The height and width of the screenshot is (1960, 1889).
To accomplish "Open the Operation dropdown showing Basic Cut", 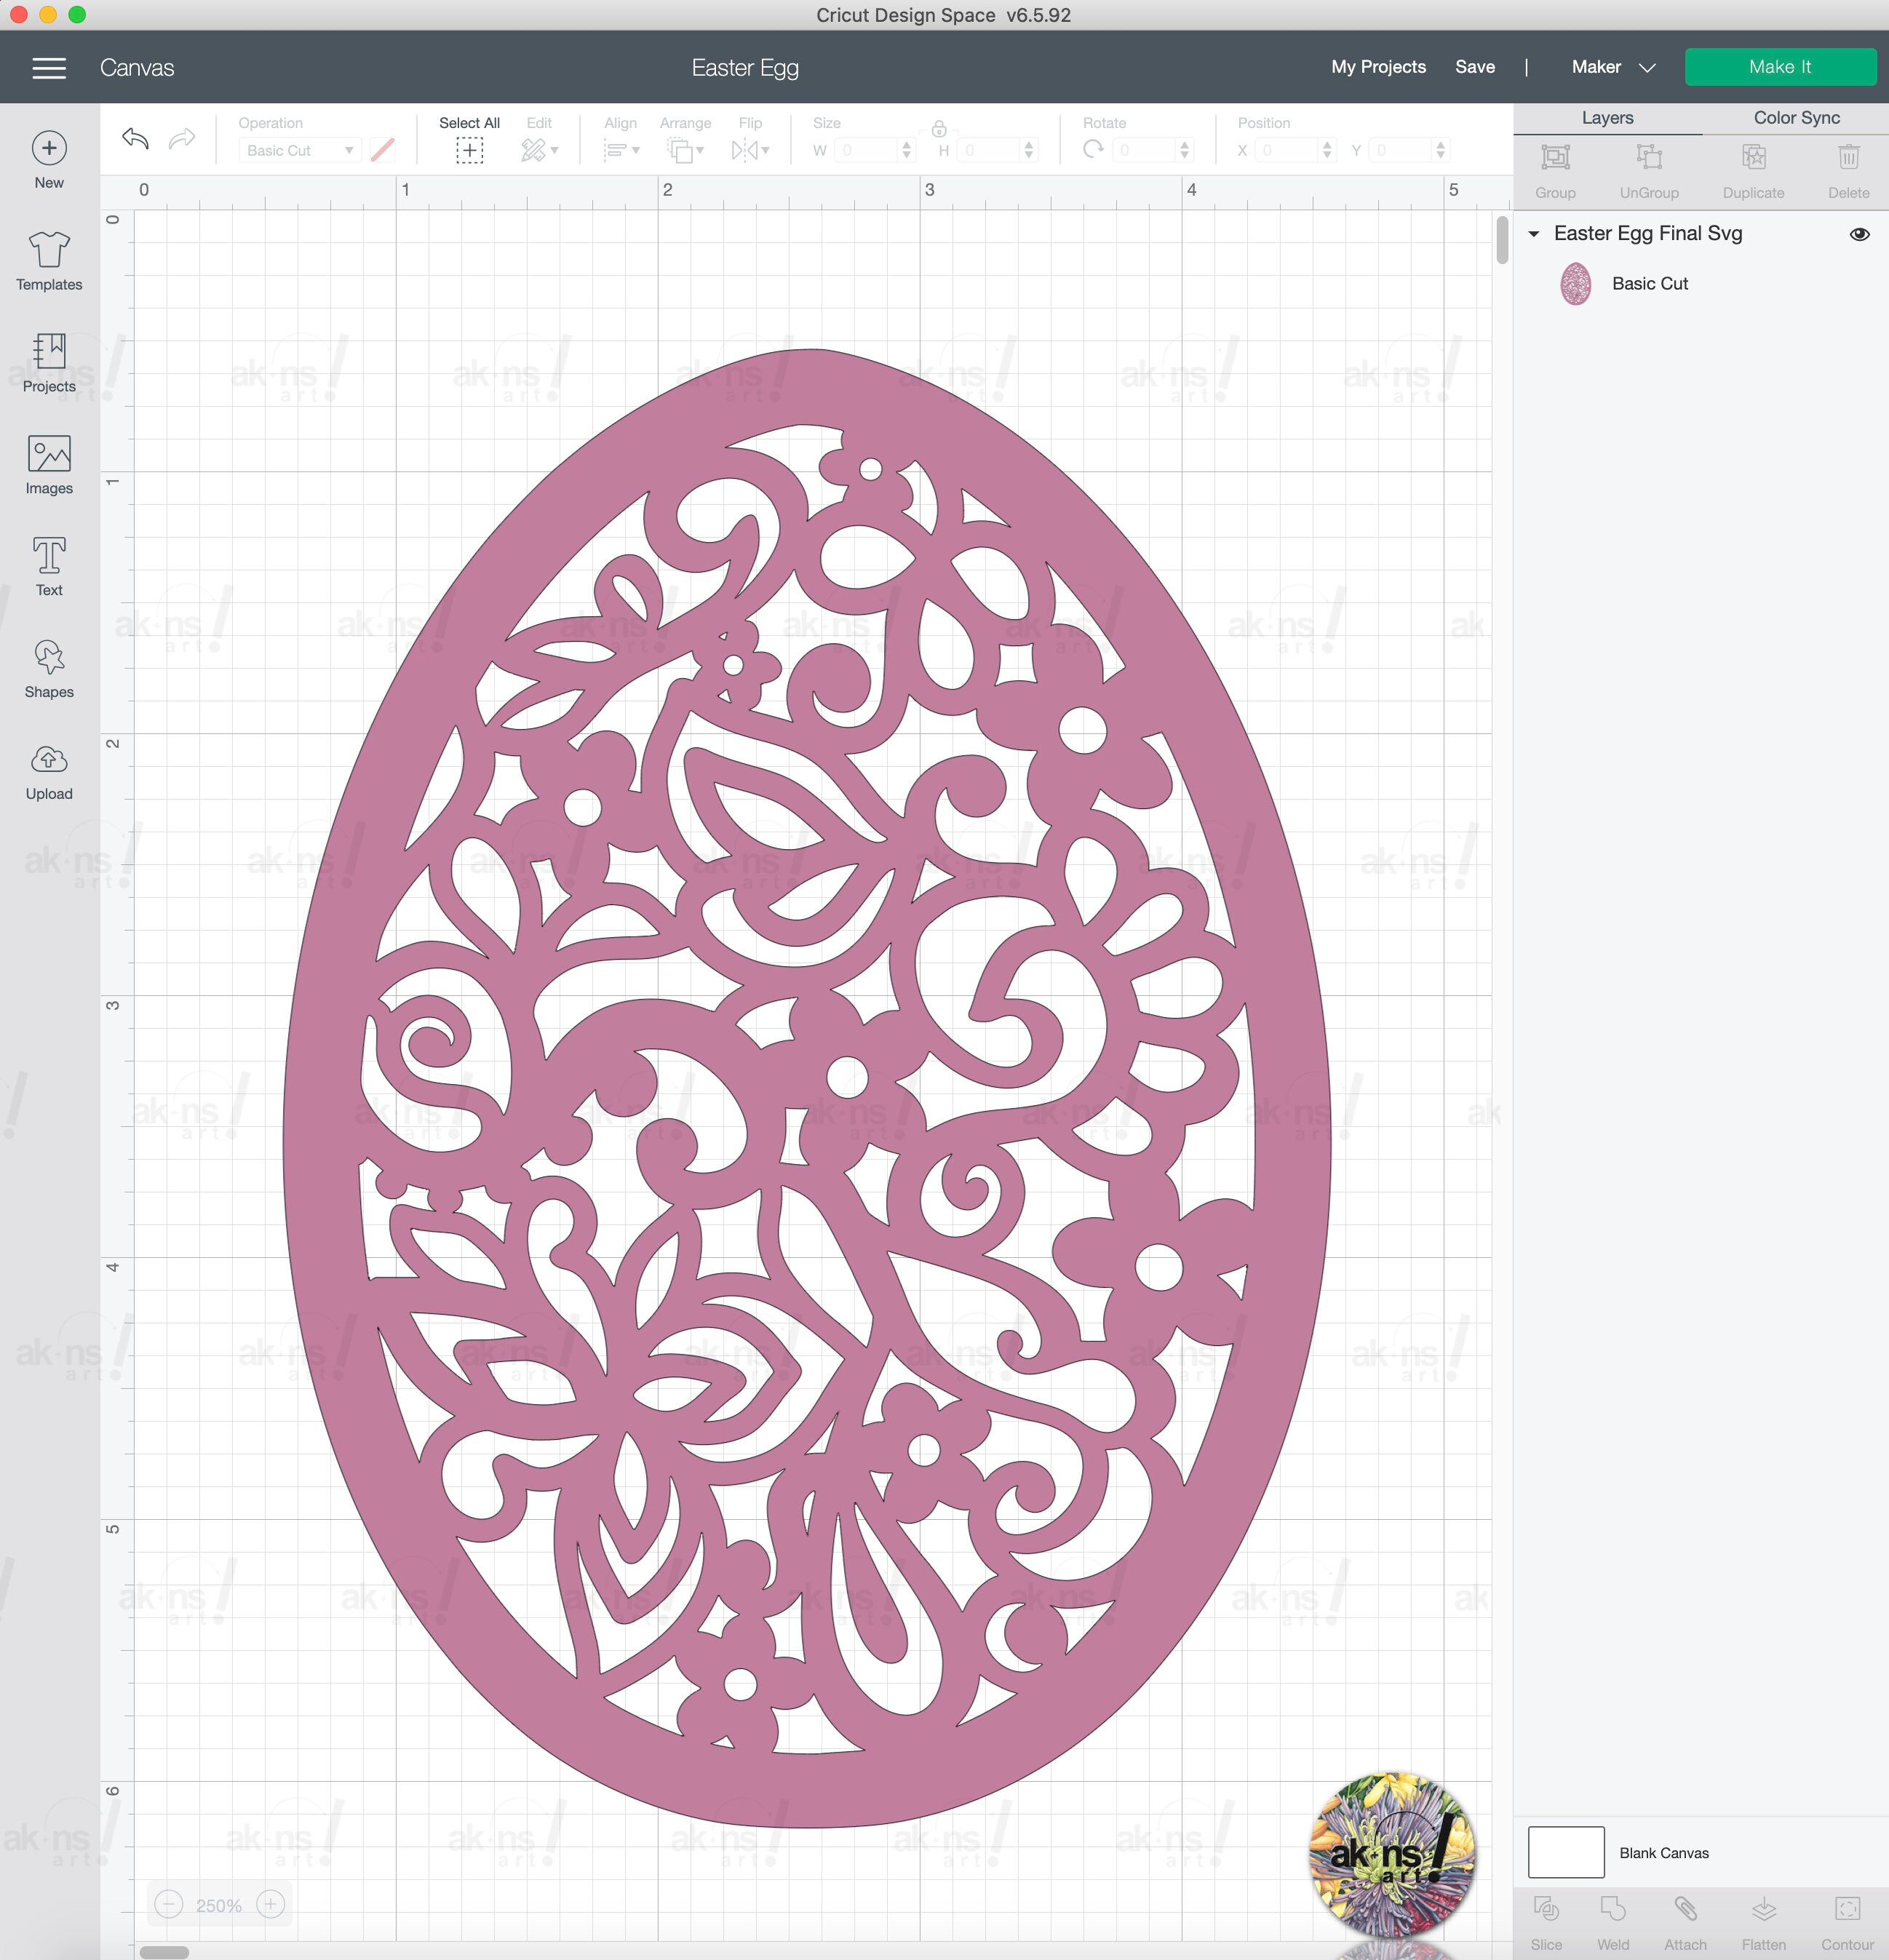I will (298, 150).
